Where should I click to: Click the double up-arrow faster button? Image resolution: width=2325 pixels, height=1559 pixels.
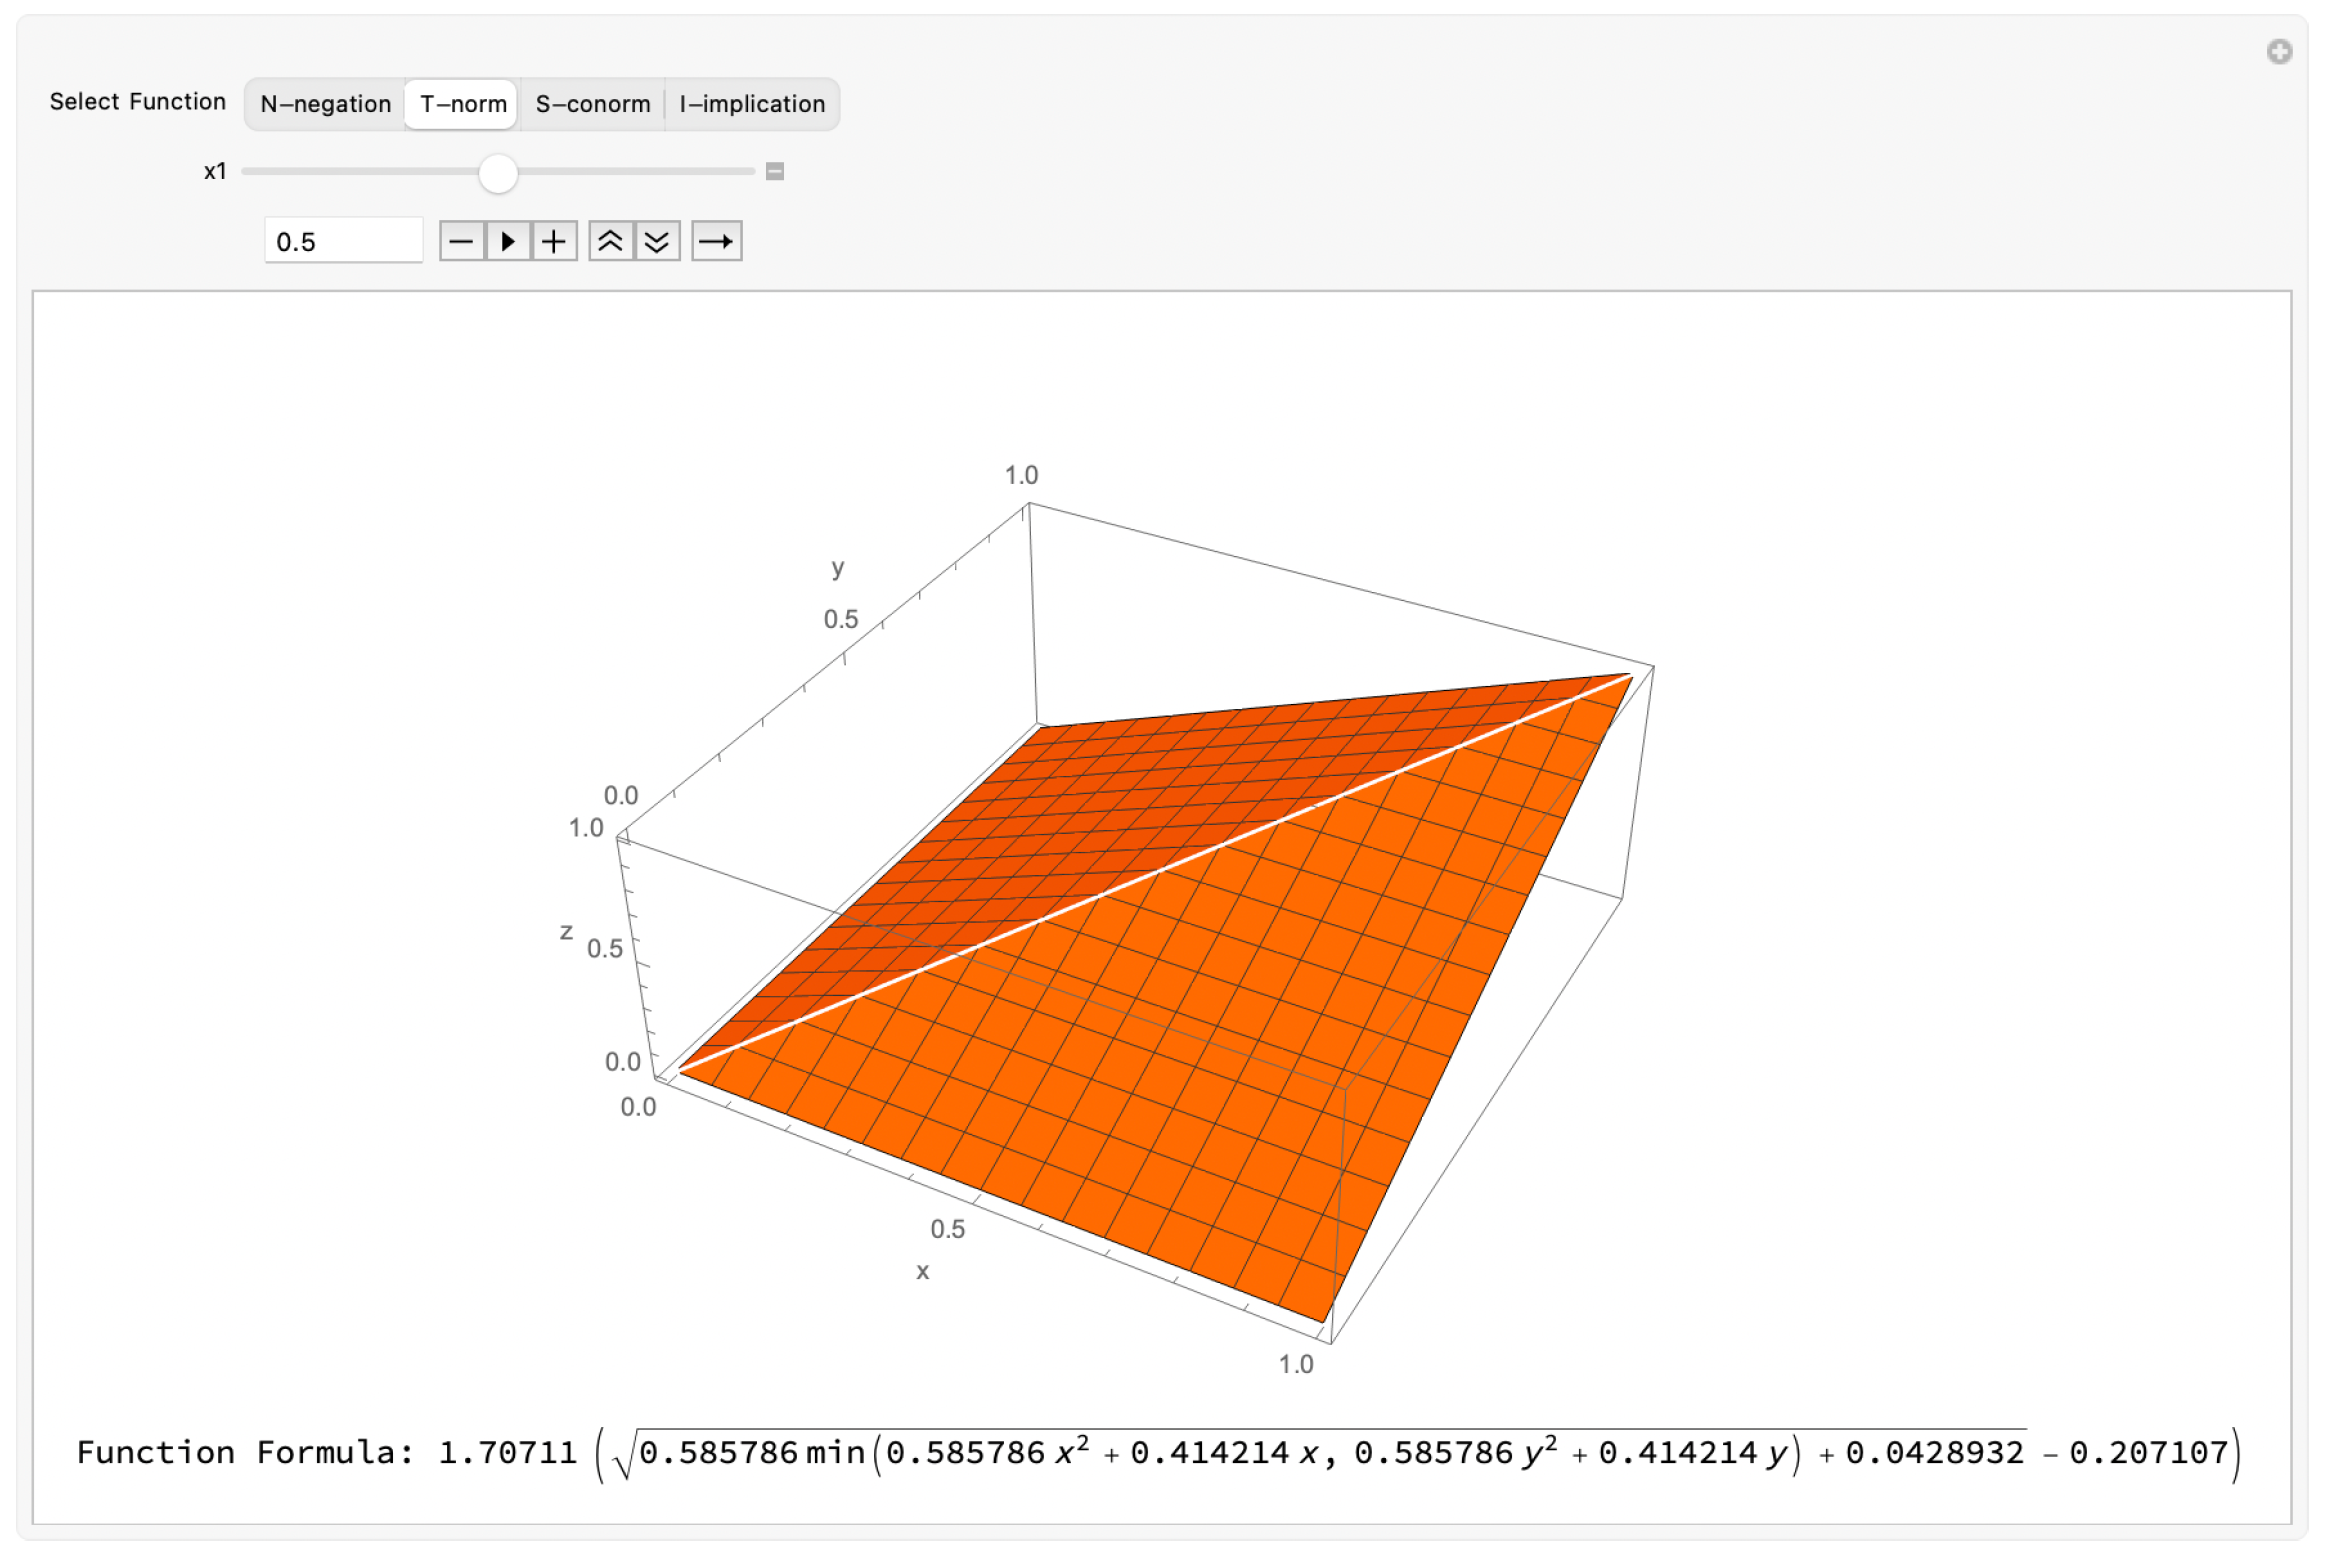click(610, 241)
